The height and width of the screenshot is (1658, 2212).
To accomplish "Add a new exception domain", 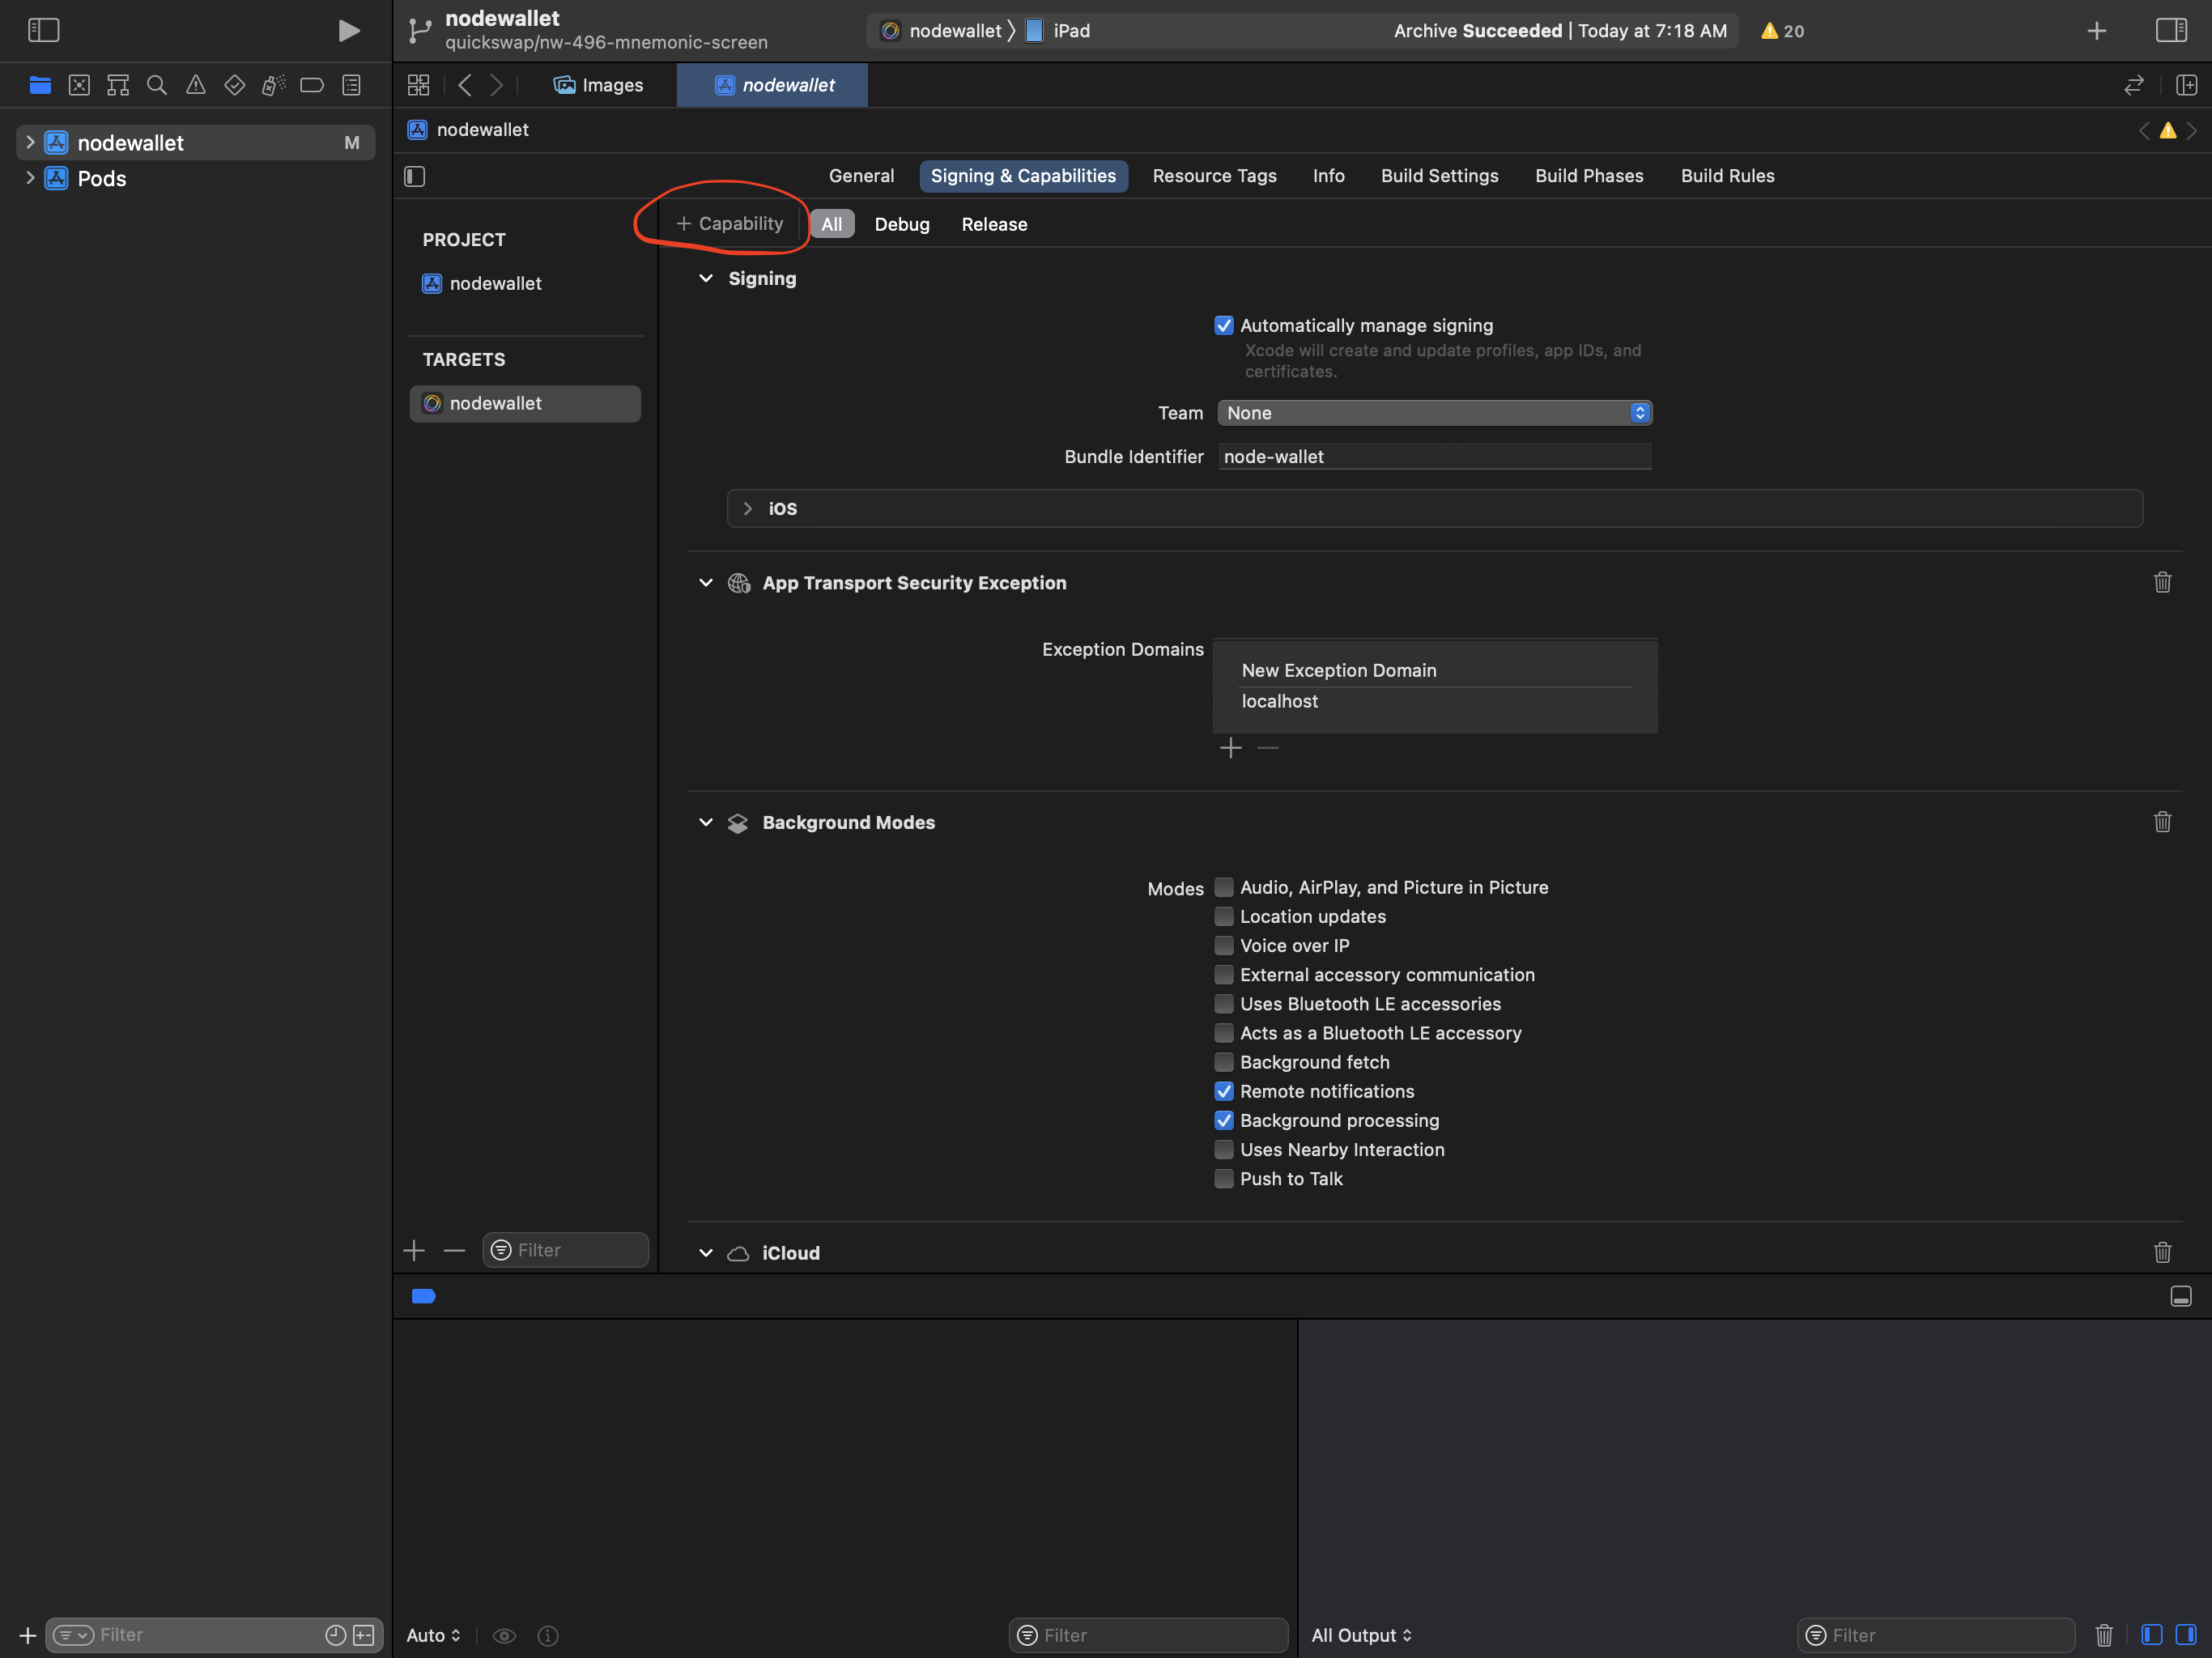I will click(1230, 748).
